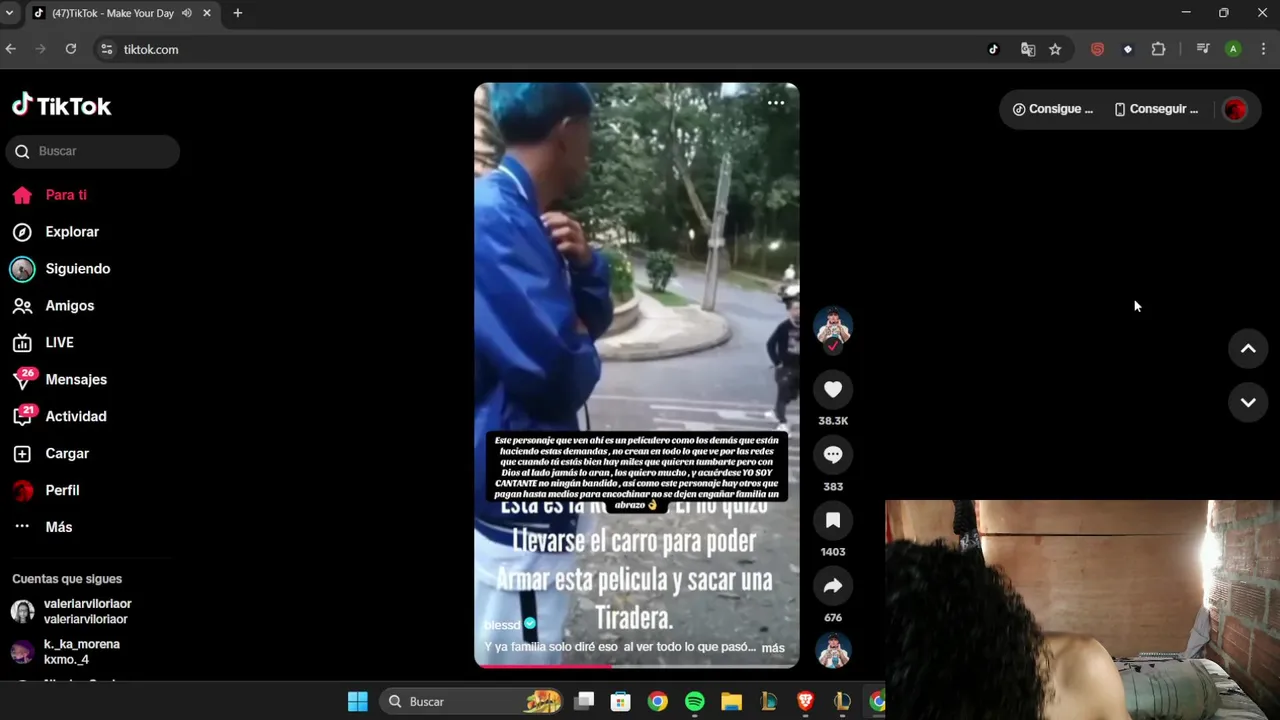
Task: Expand the Más menu in sidebar
Action: click(43, 527)
